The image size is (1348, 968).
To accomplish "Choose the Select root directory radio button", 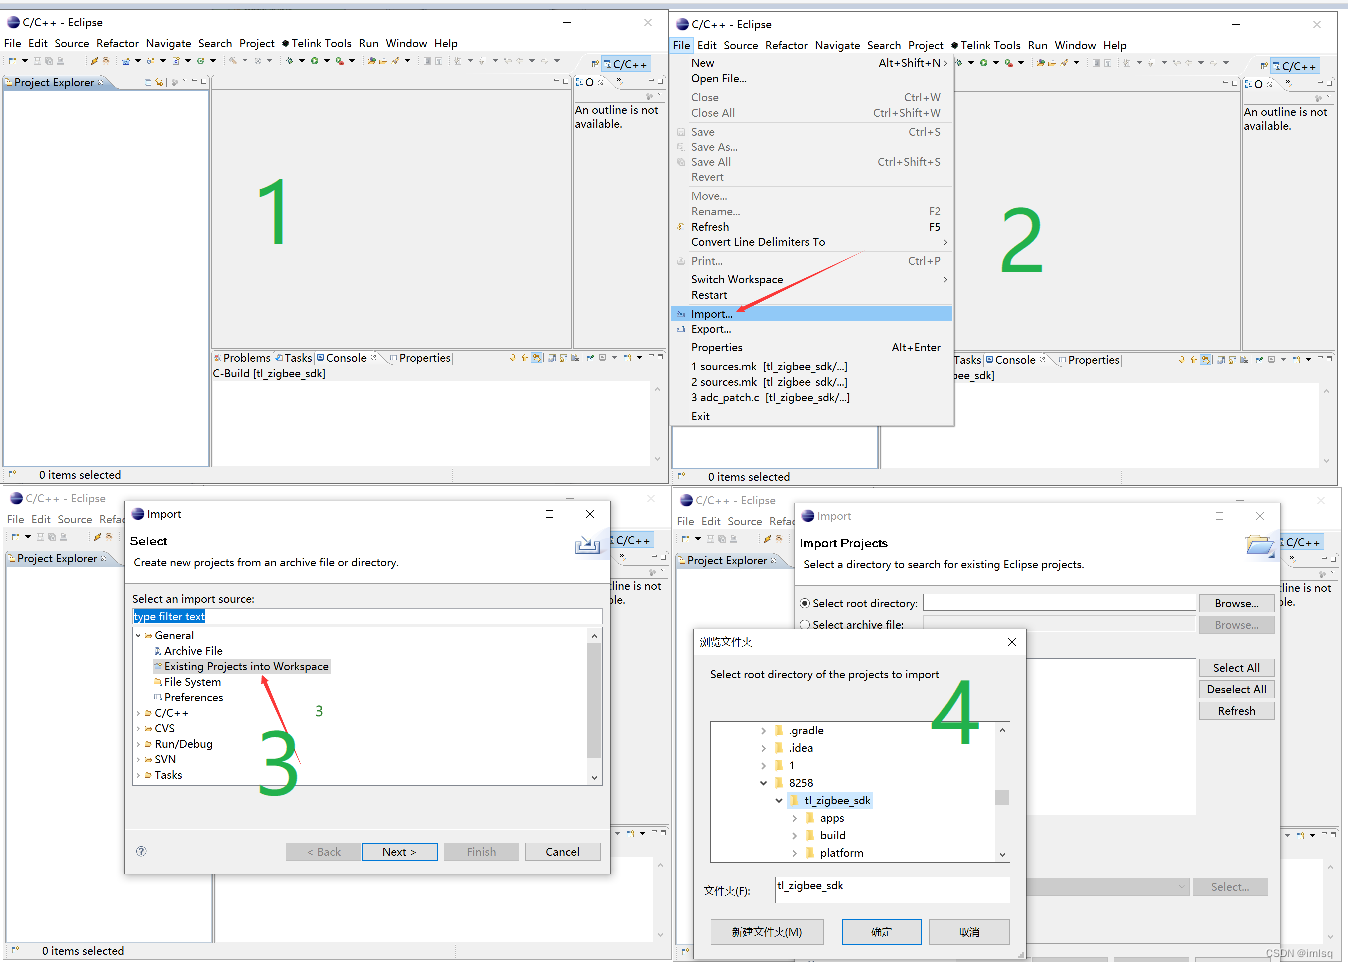I will click(805, 603).
